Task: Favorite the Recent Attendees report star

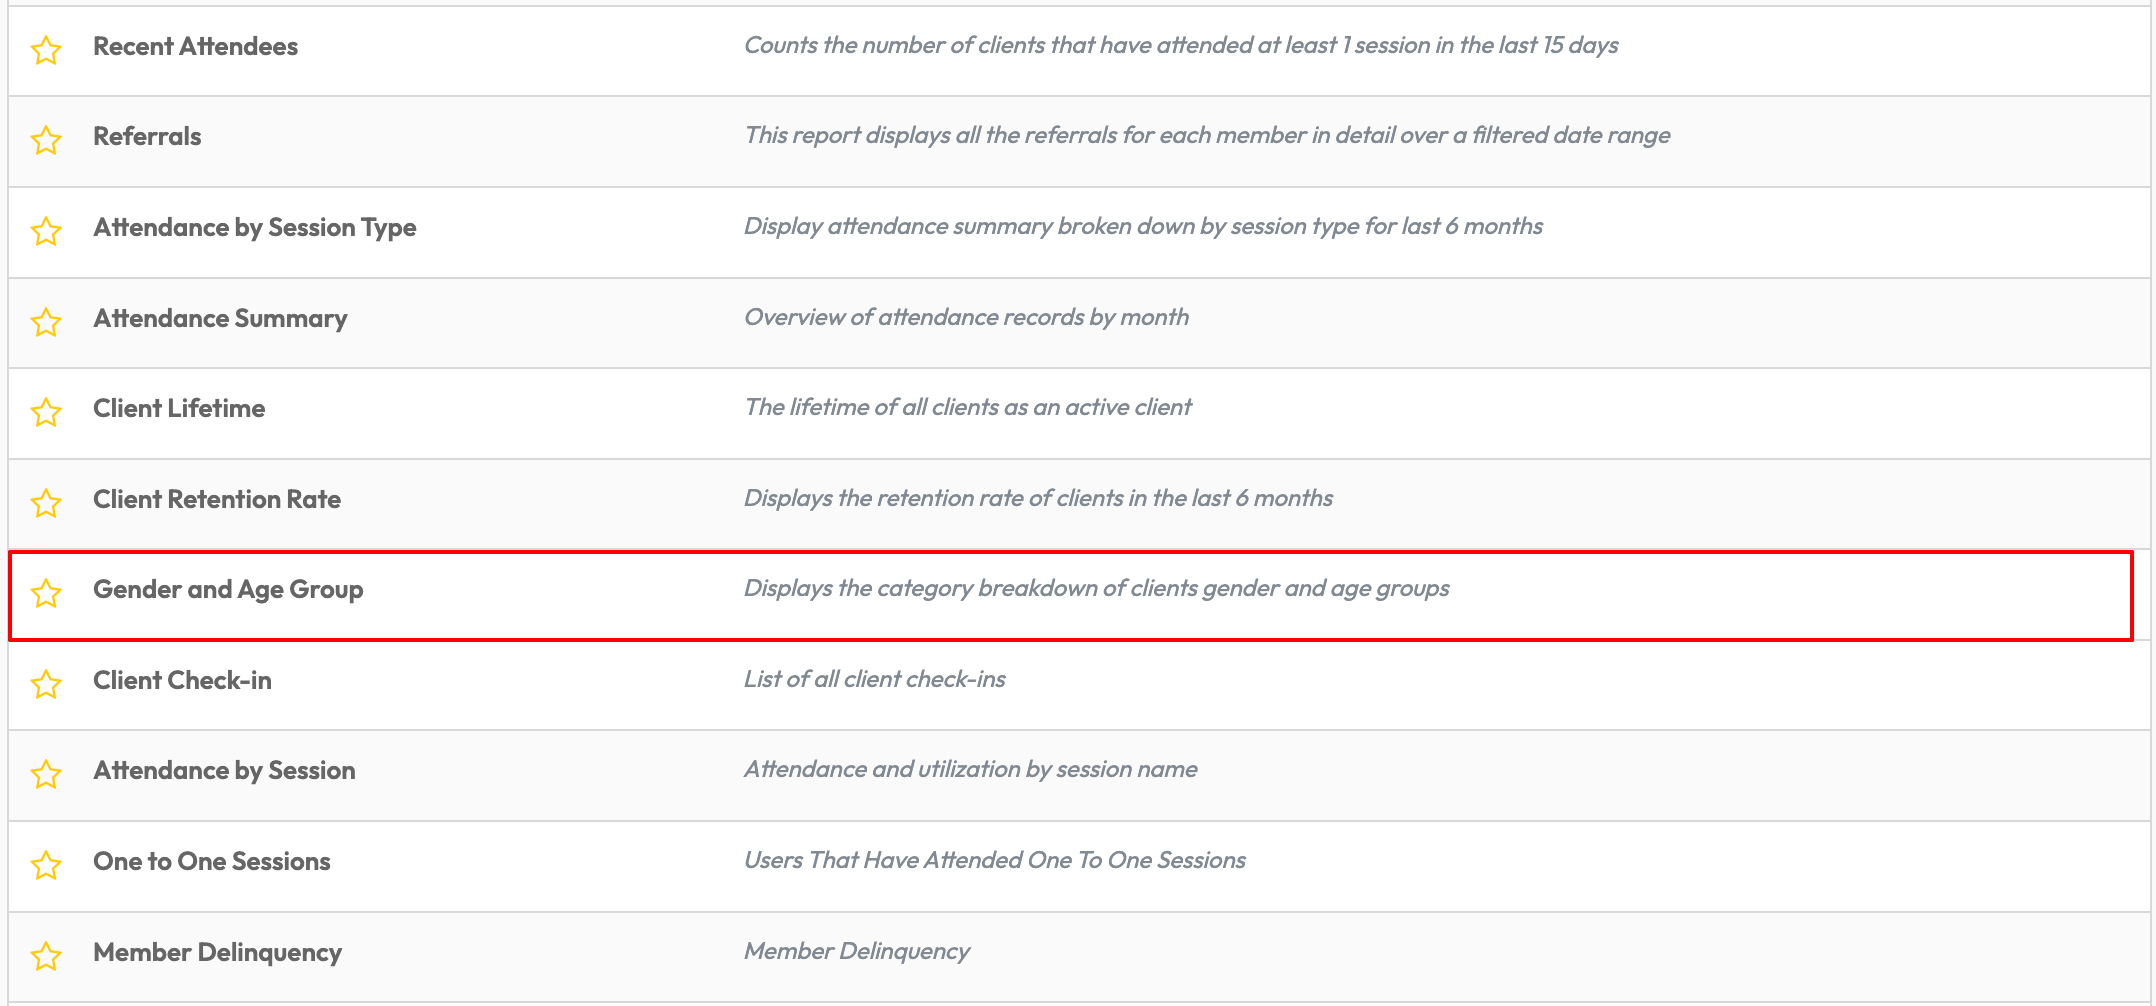Action: 46,49
